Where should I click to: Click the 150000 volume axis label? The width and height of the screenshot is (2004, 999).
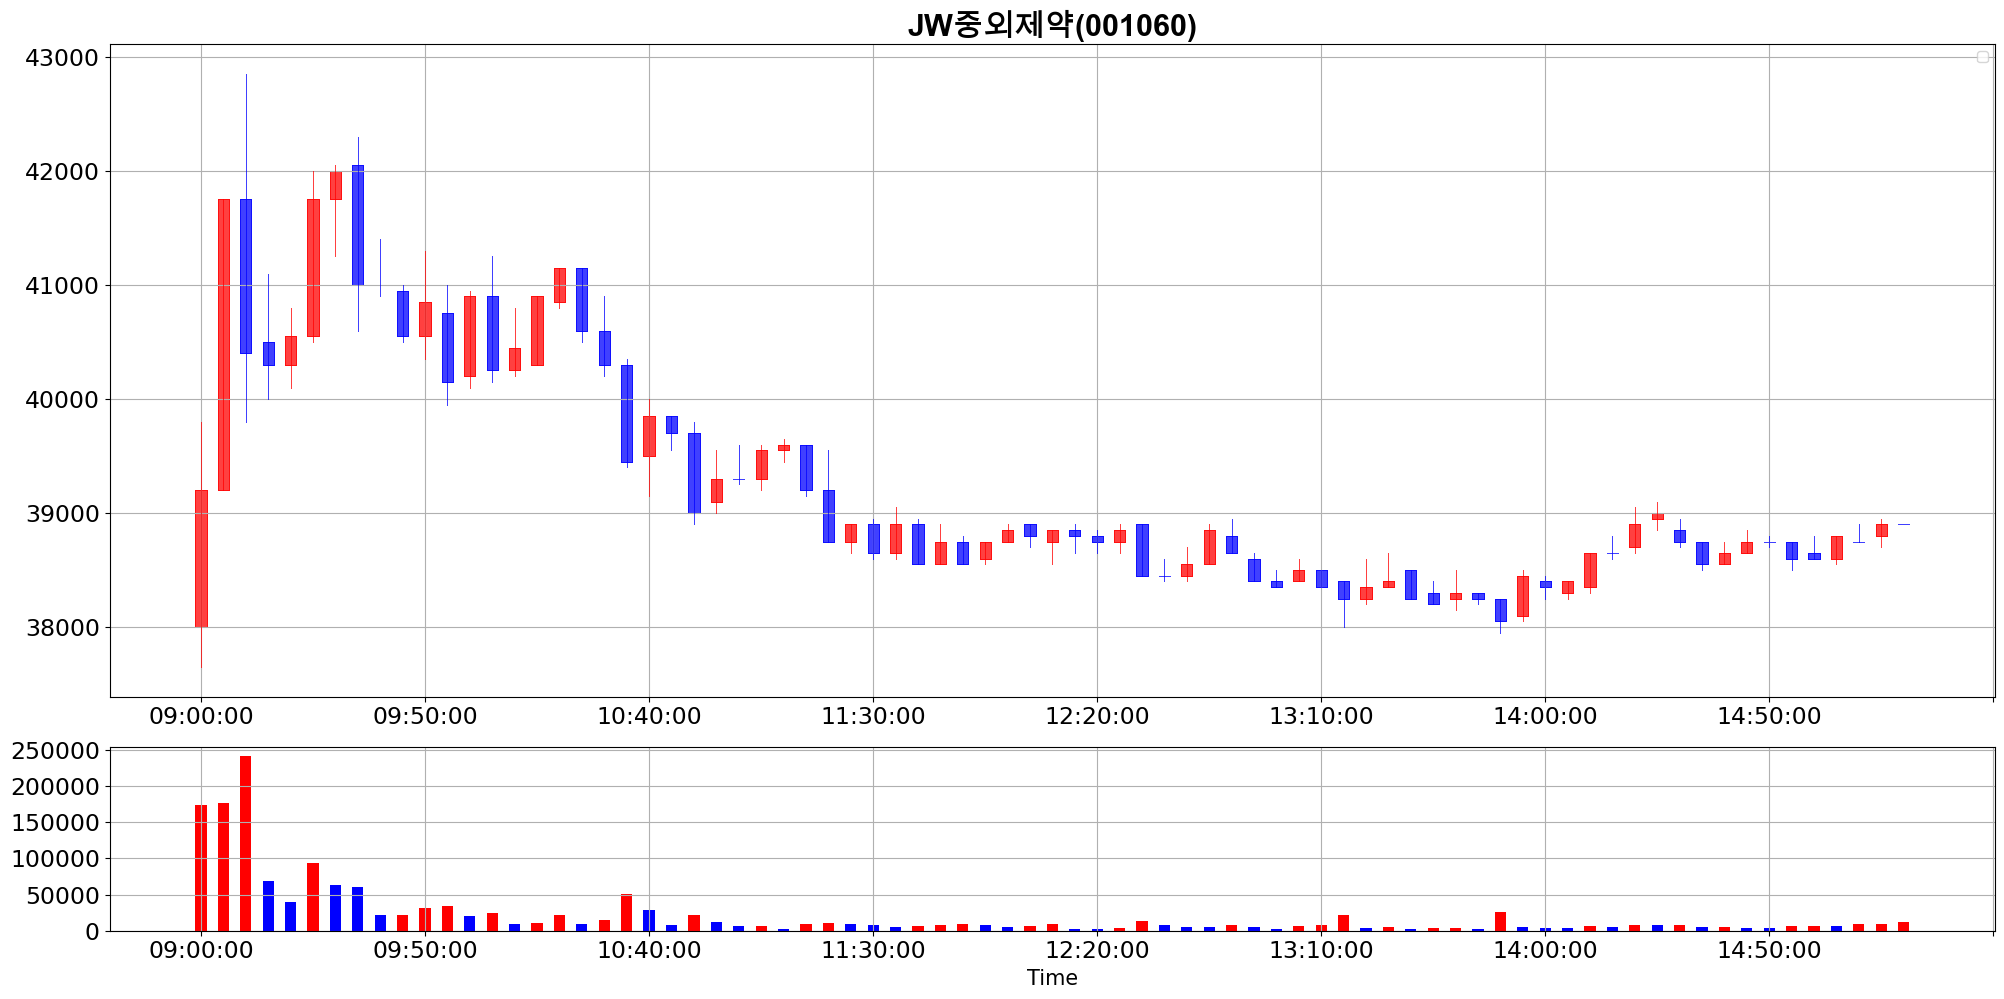pyautogui.click(x=55, y=823)
